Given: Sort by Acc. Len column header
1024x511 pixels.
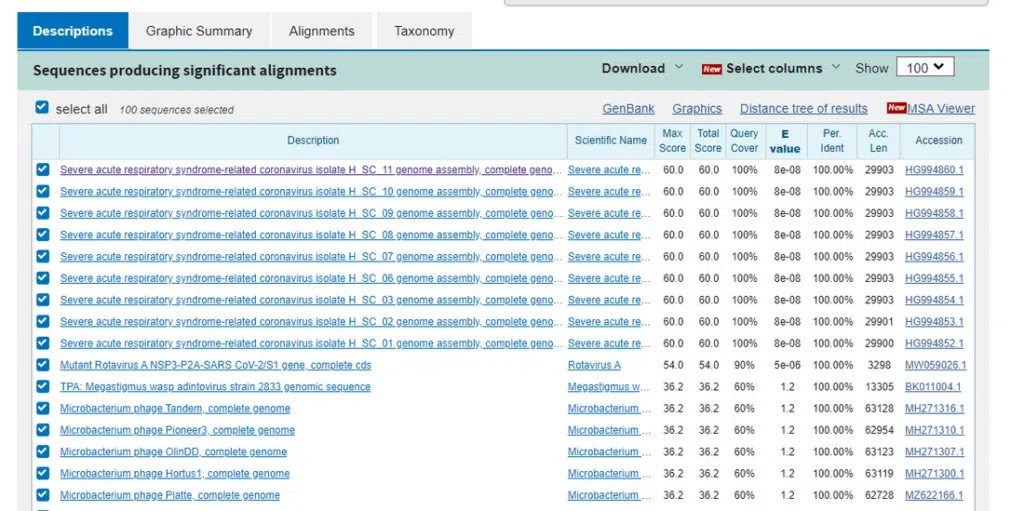Looking at the screenshot, I should [x=878, y=140].
